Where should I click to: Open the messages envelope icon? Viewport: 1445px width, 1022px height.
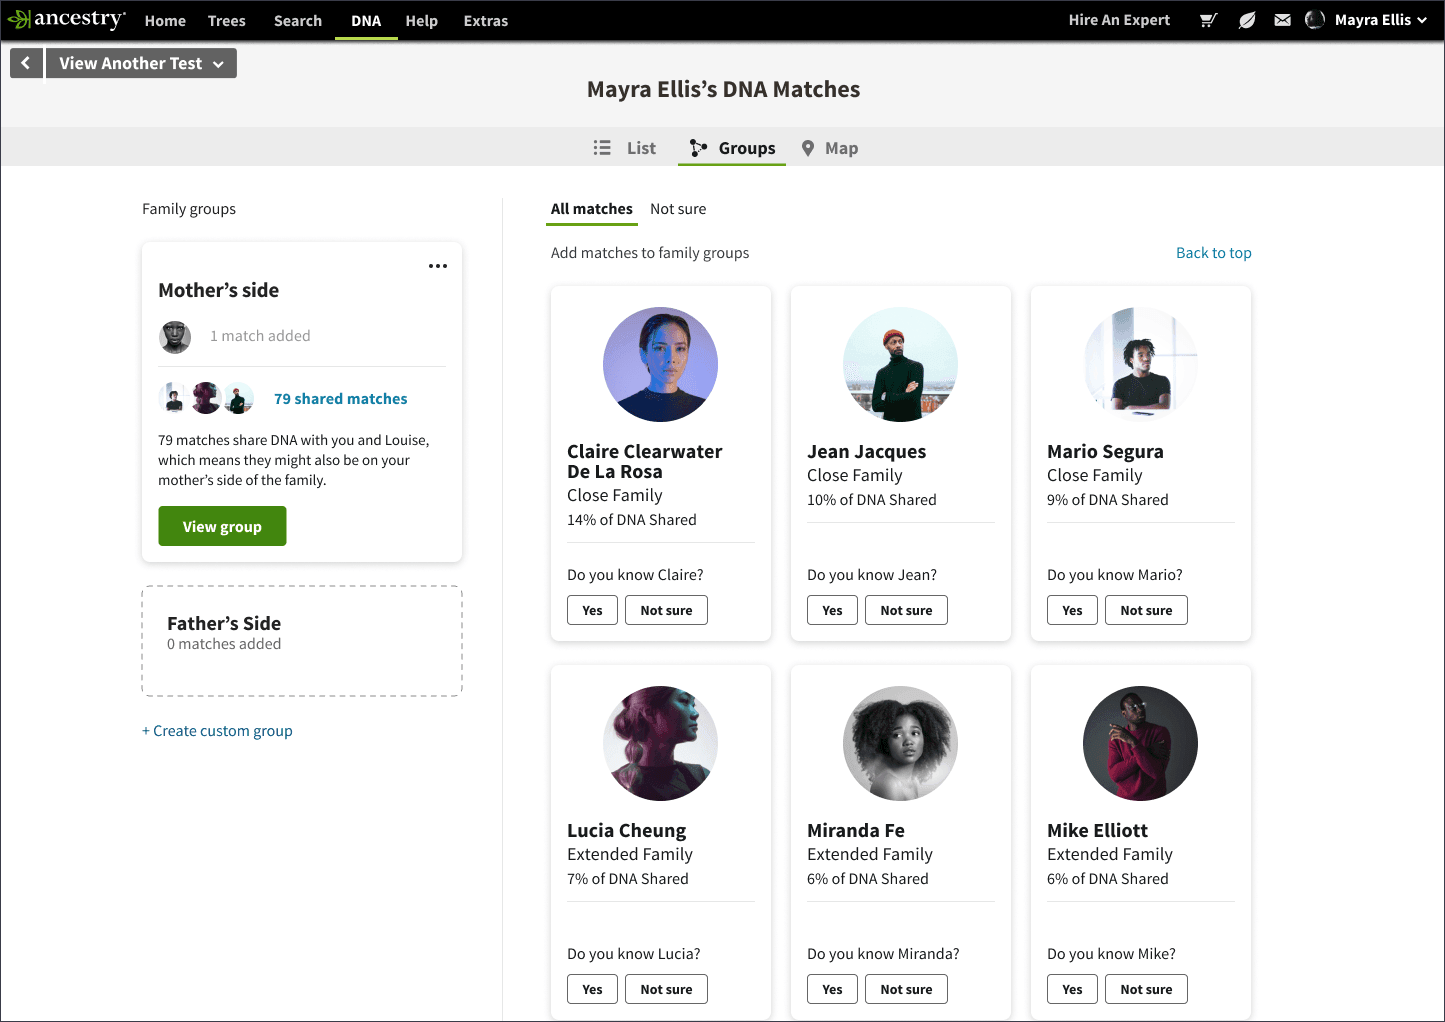[x=1282, y=20]
